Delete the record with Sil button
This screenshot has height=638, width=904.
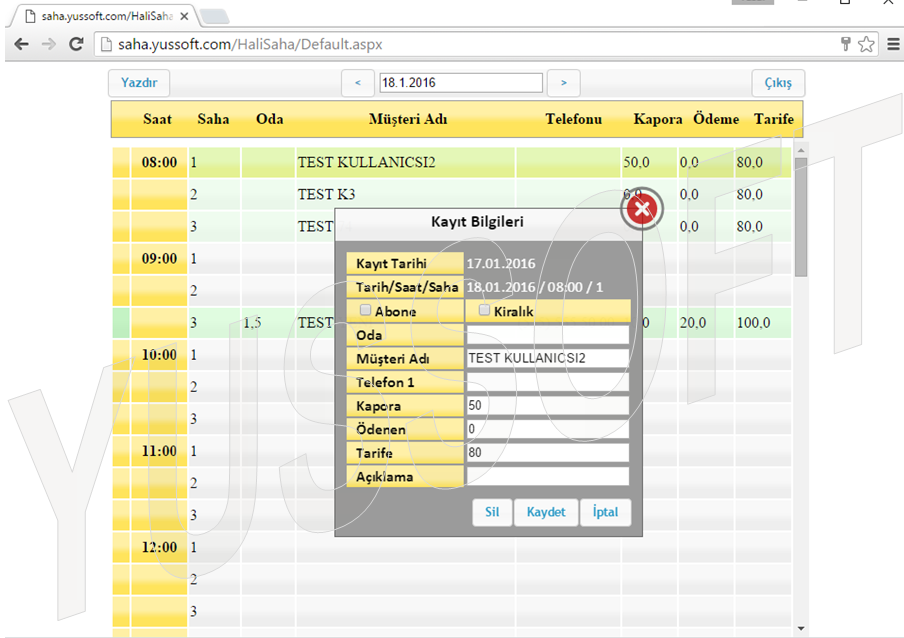click(x=492, y=512)
